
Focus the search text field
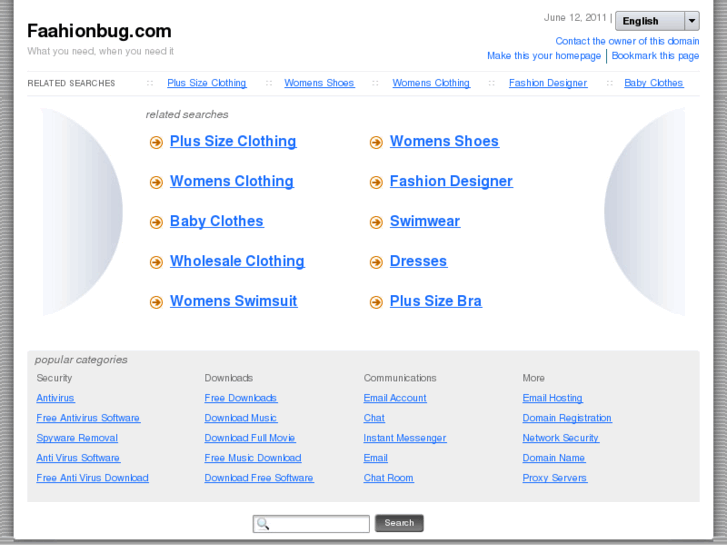(311, 524)
